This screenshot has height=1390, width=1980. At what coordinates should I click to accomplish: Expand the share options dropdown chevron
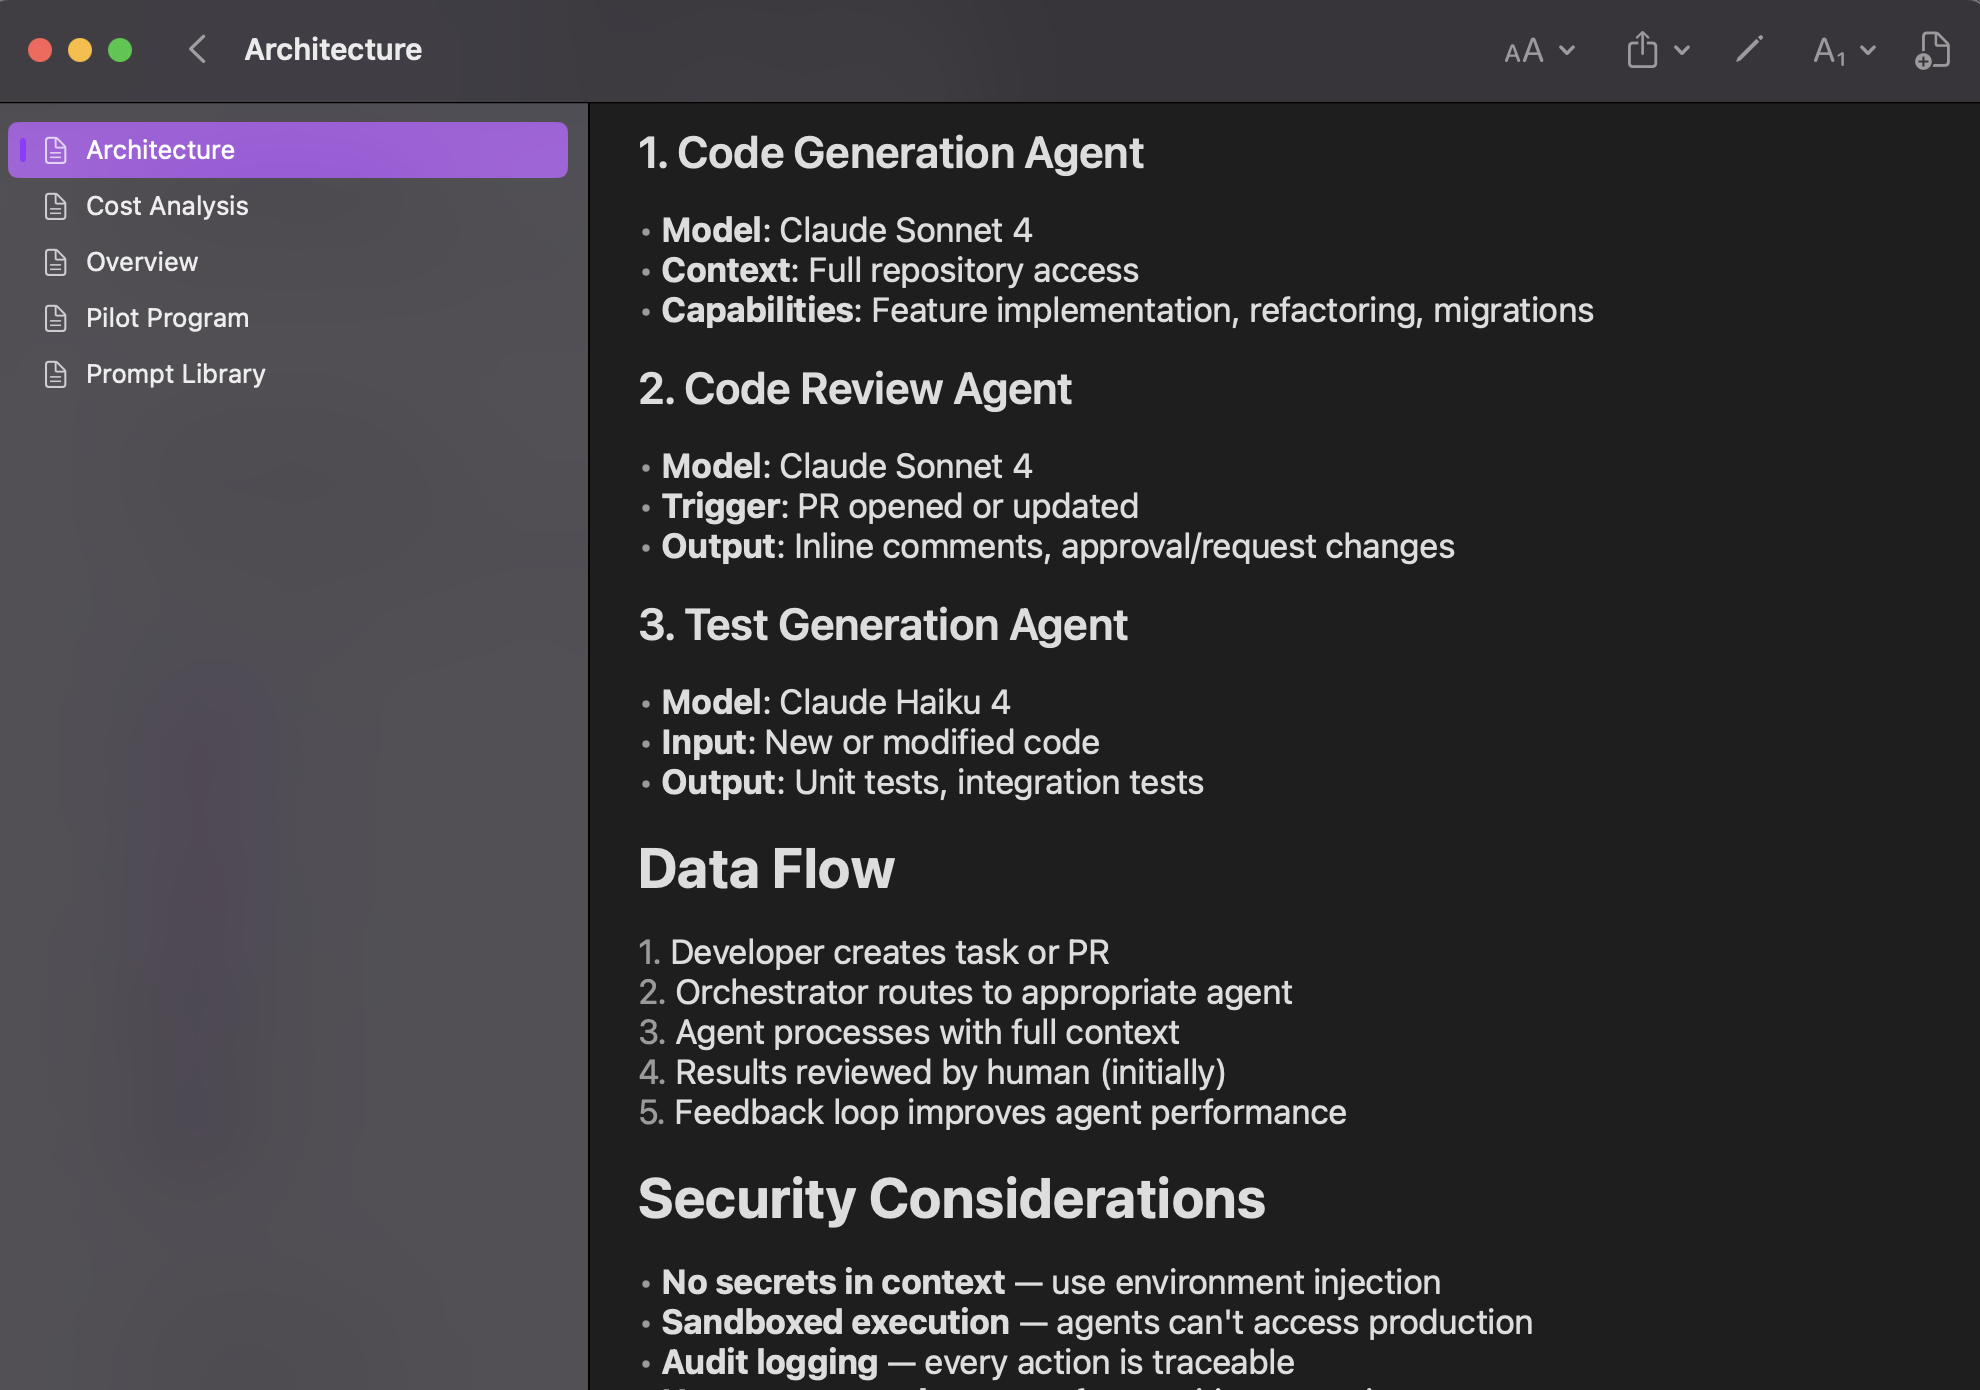coord(1682,51)
